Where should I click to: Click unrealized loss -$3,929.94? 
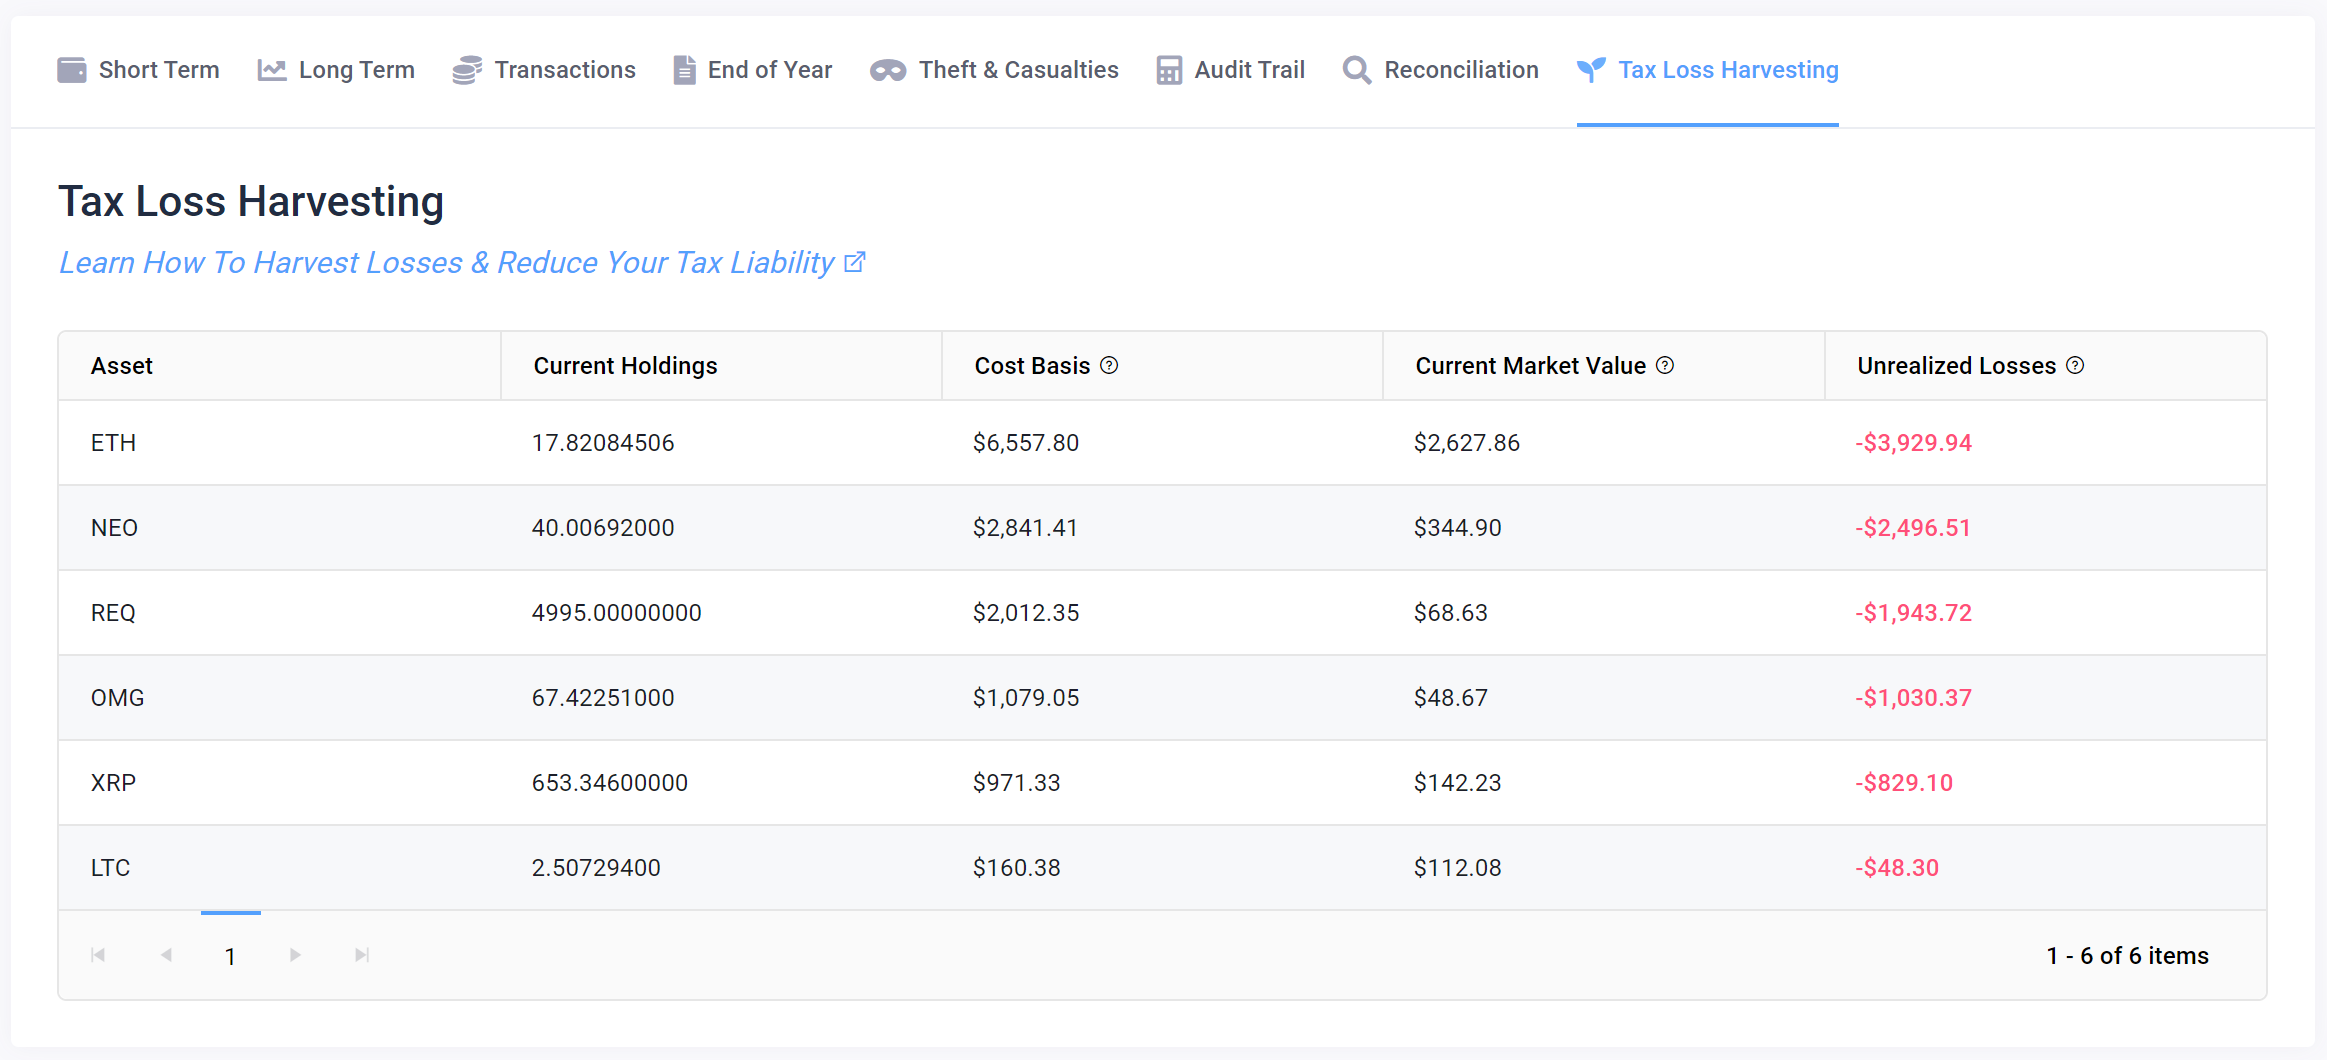1913,443
